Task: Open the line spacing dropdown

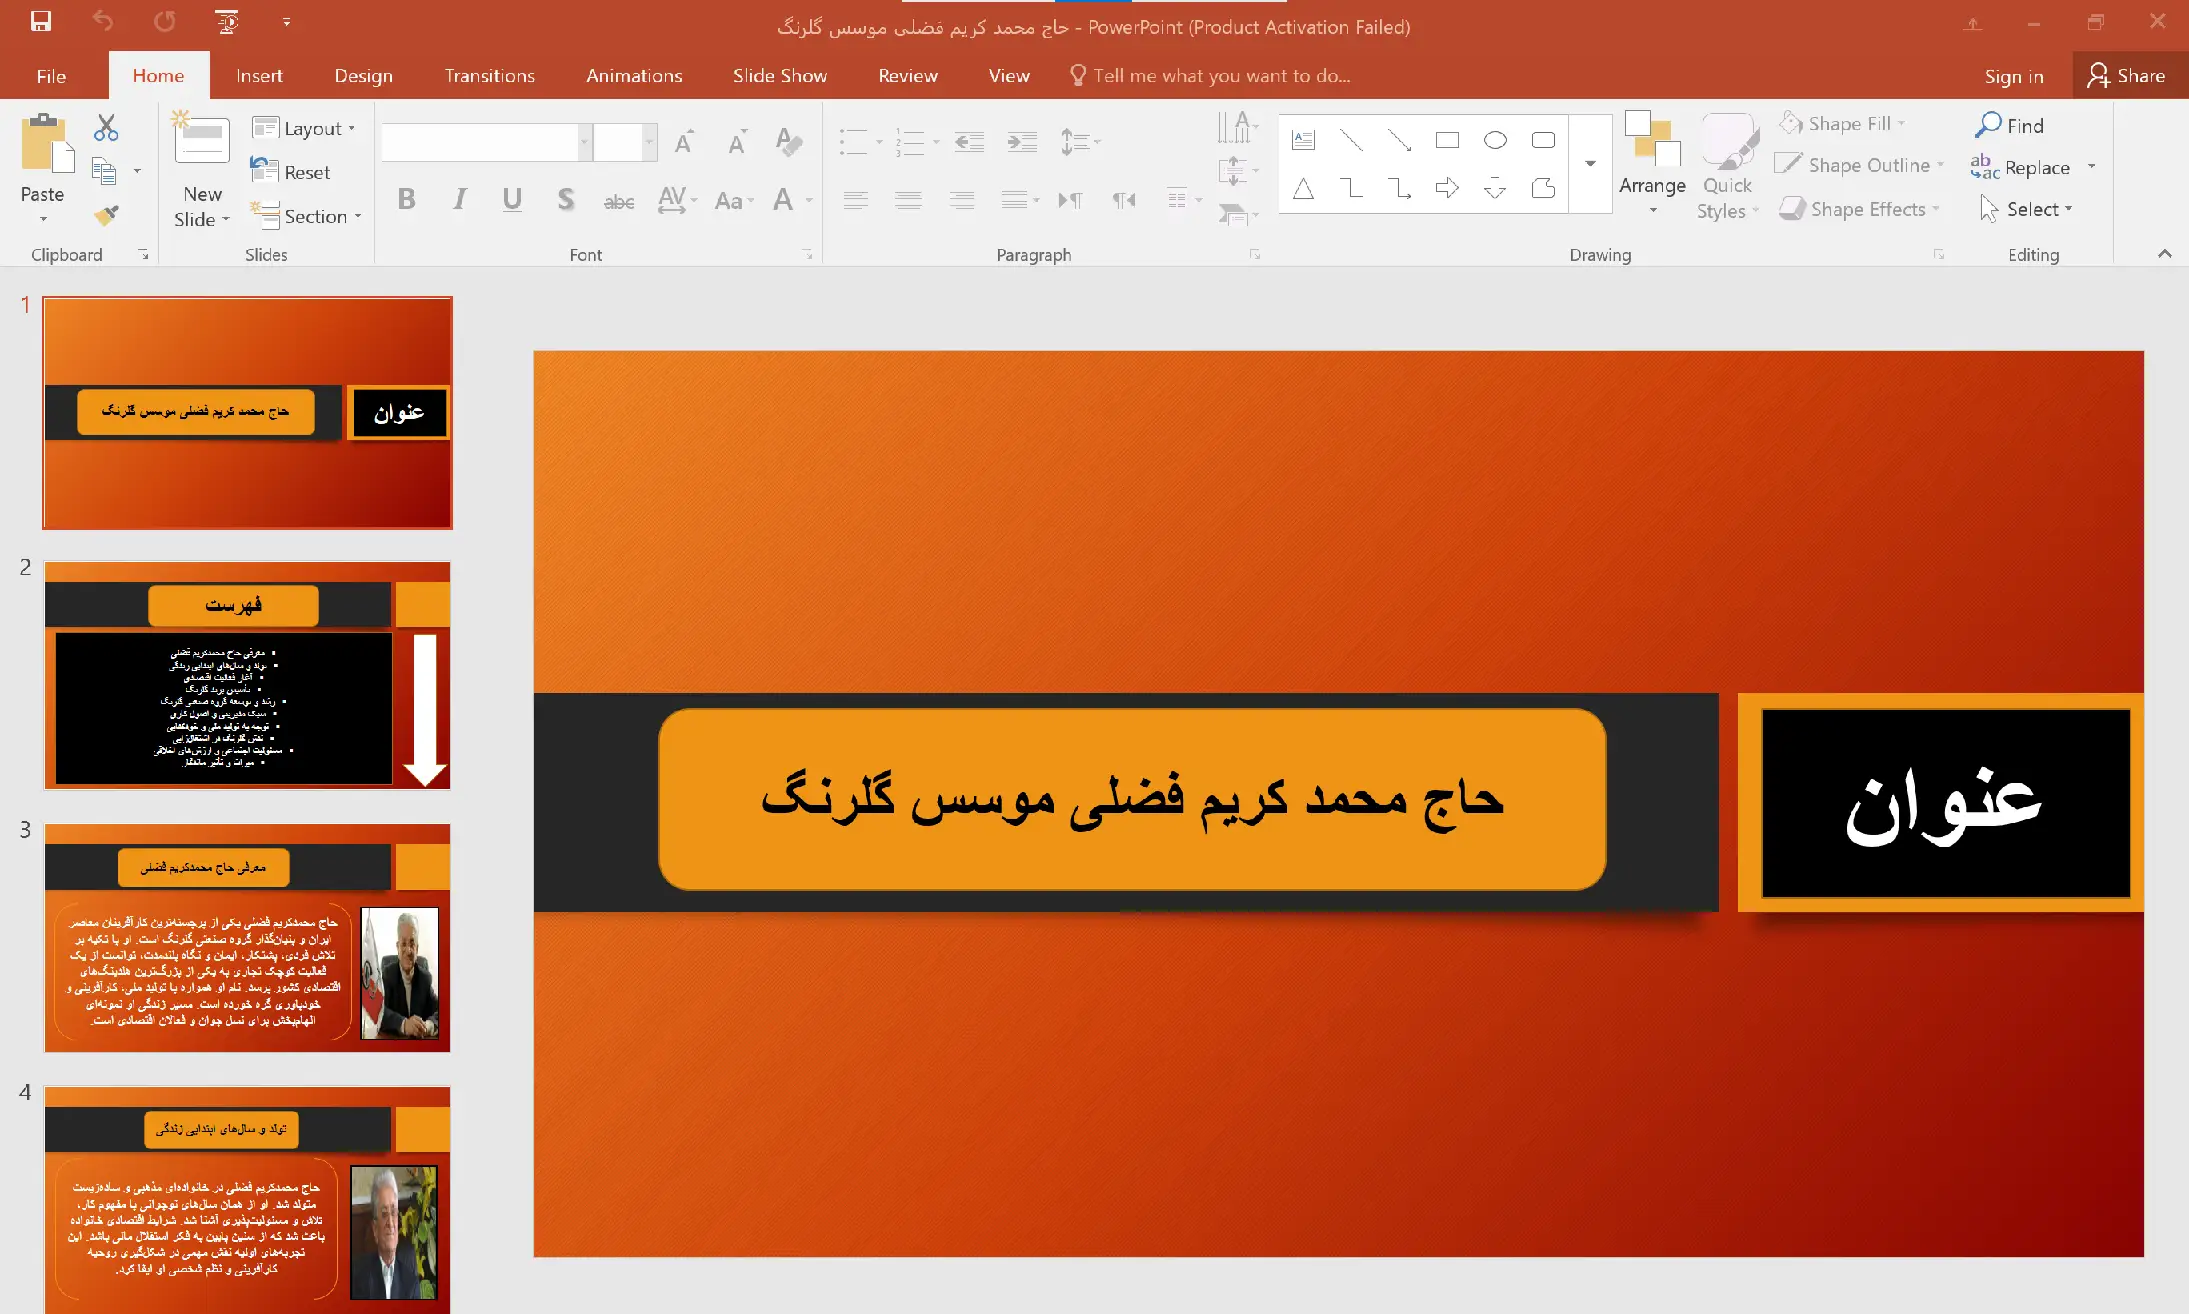Action: tap(1080, 142)
